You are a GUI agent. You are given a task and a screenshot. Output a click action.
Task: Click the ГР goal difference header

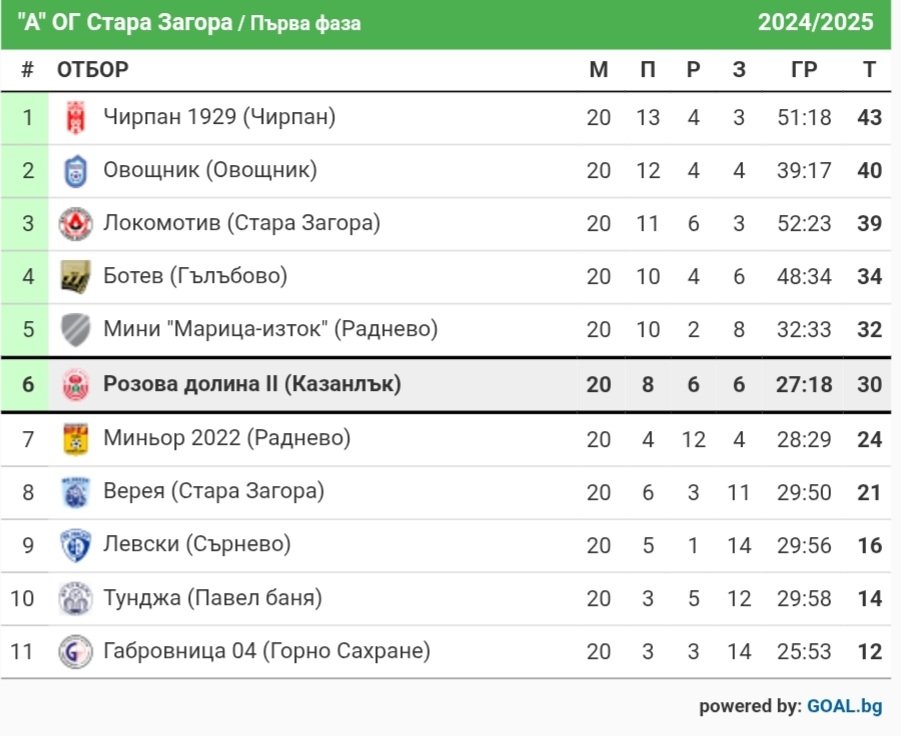coord(804,70)
